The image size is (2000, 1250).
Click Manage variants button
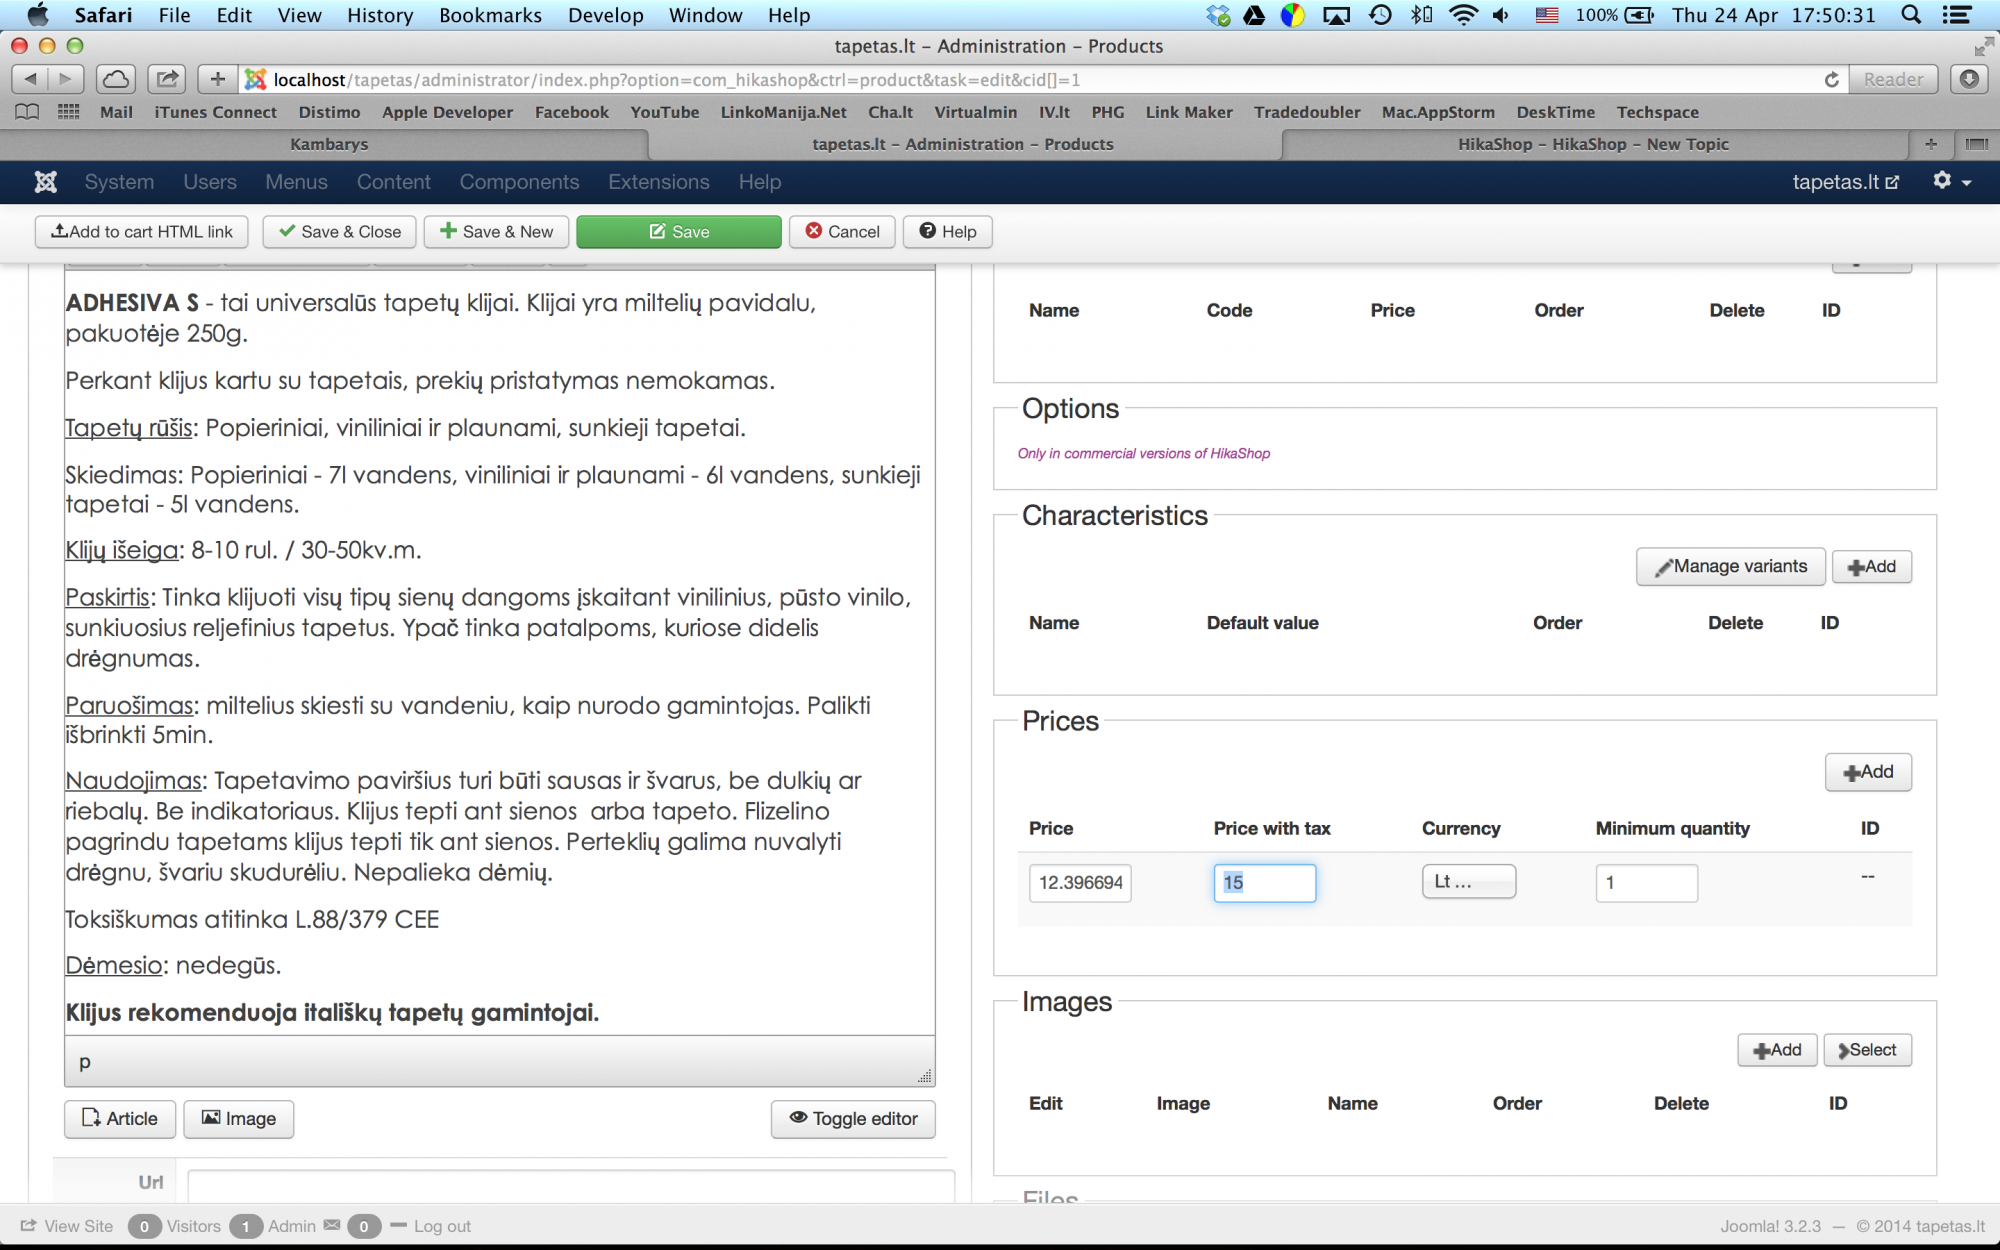[x=1730, y=567]
